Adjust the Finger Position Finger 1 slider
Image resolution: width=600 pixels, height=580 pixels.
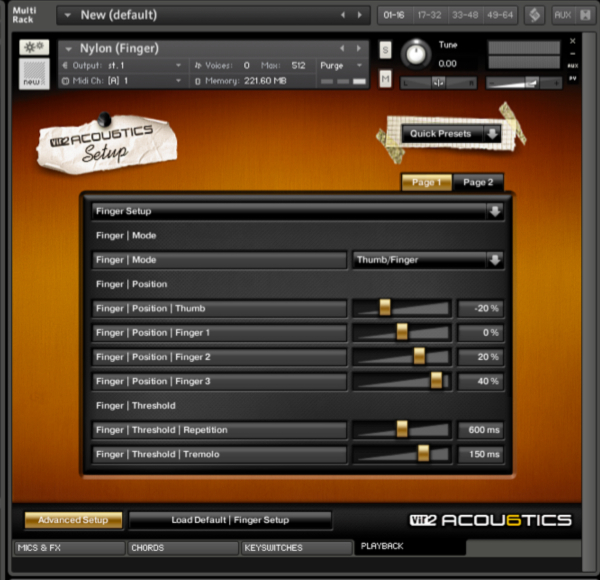point(402,332)
